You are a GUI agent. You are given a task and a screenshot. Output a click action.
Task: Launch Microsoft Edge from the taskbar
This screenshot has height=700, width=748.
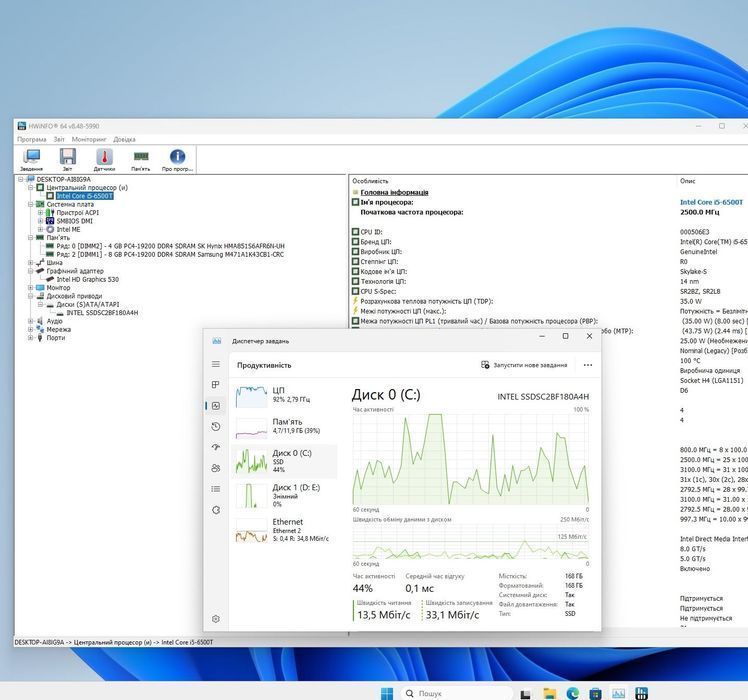pos(572,694)
